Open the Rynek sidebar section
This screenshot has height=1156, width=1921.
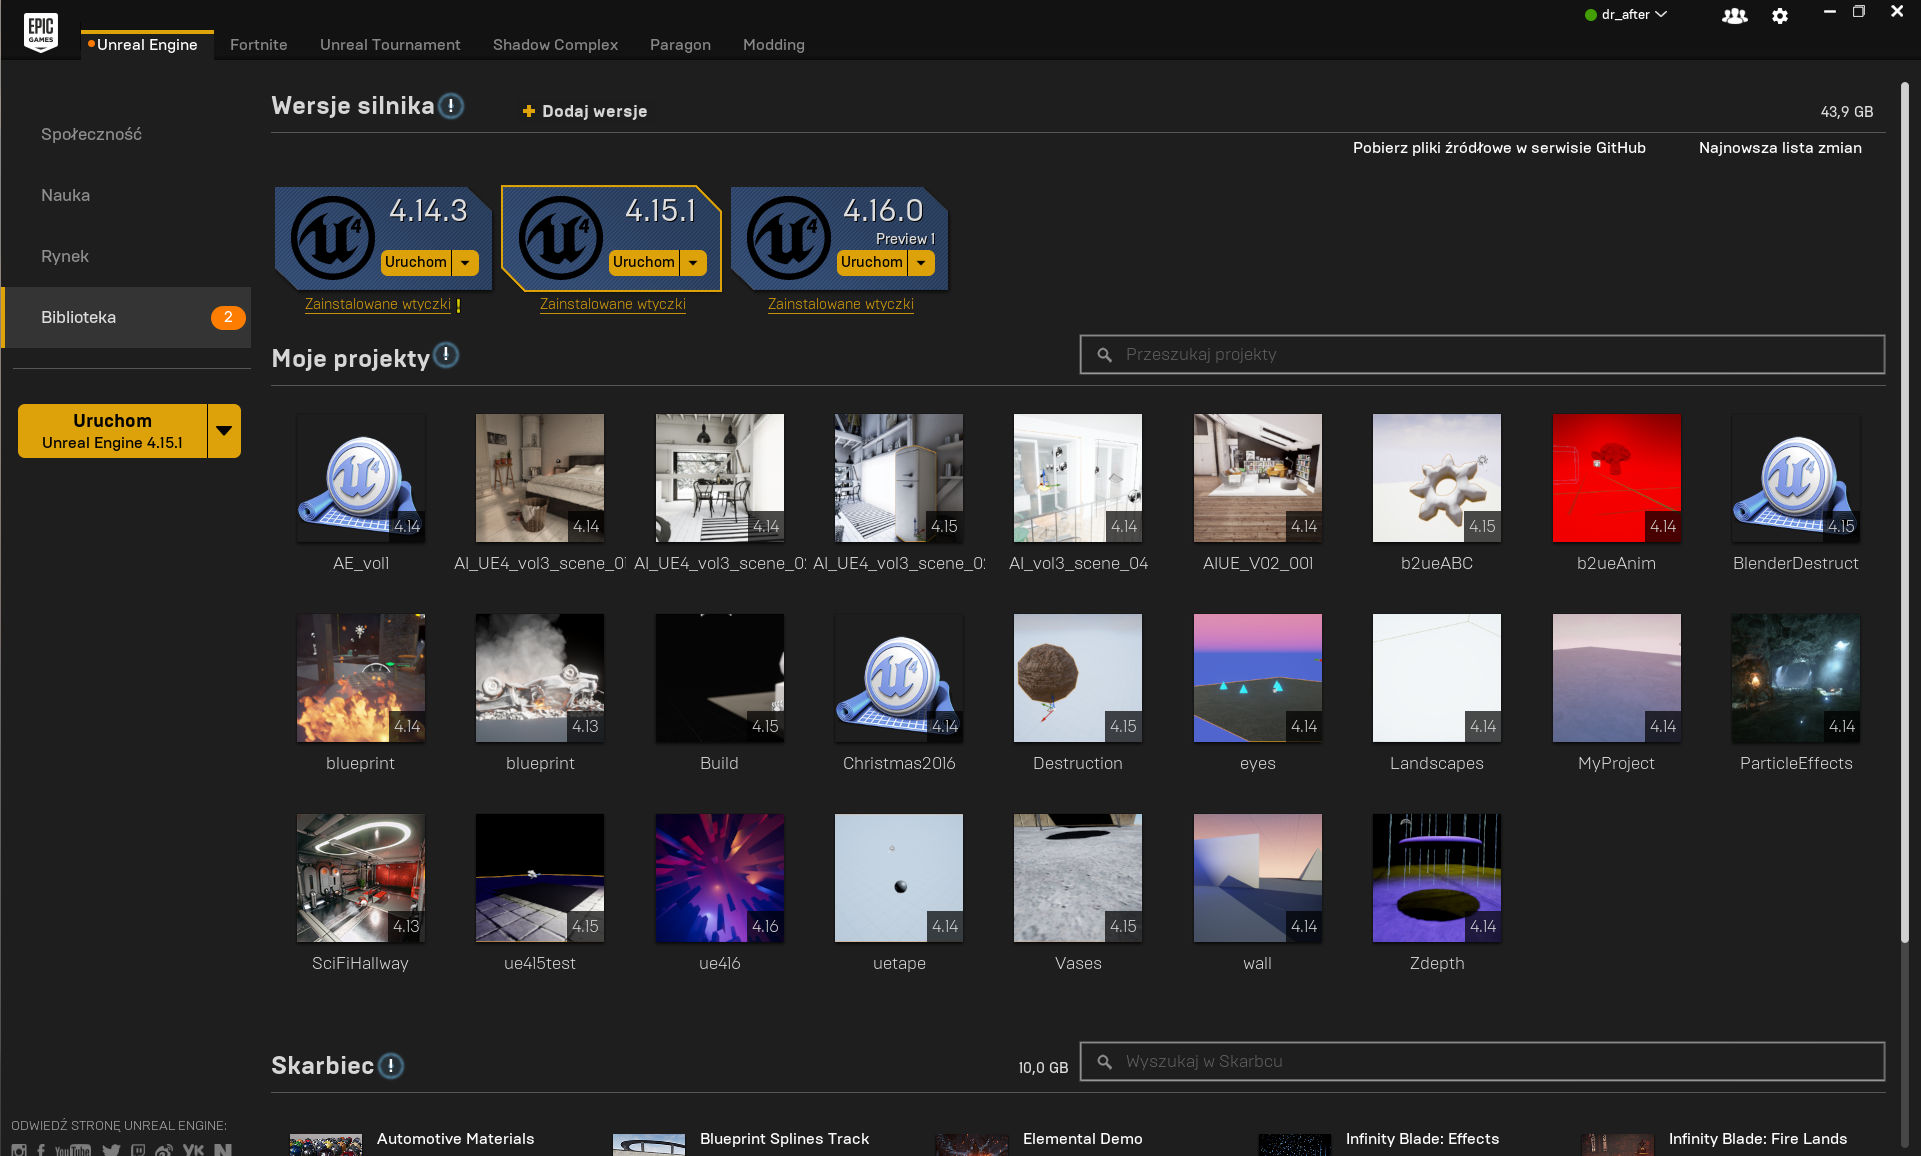[65, 256]
